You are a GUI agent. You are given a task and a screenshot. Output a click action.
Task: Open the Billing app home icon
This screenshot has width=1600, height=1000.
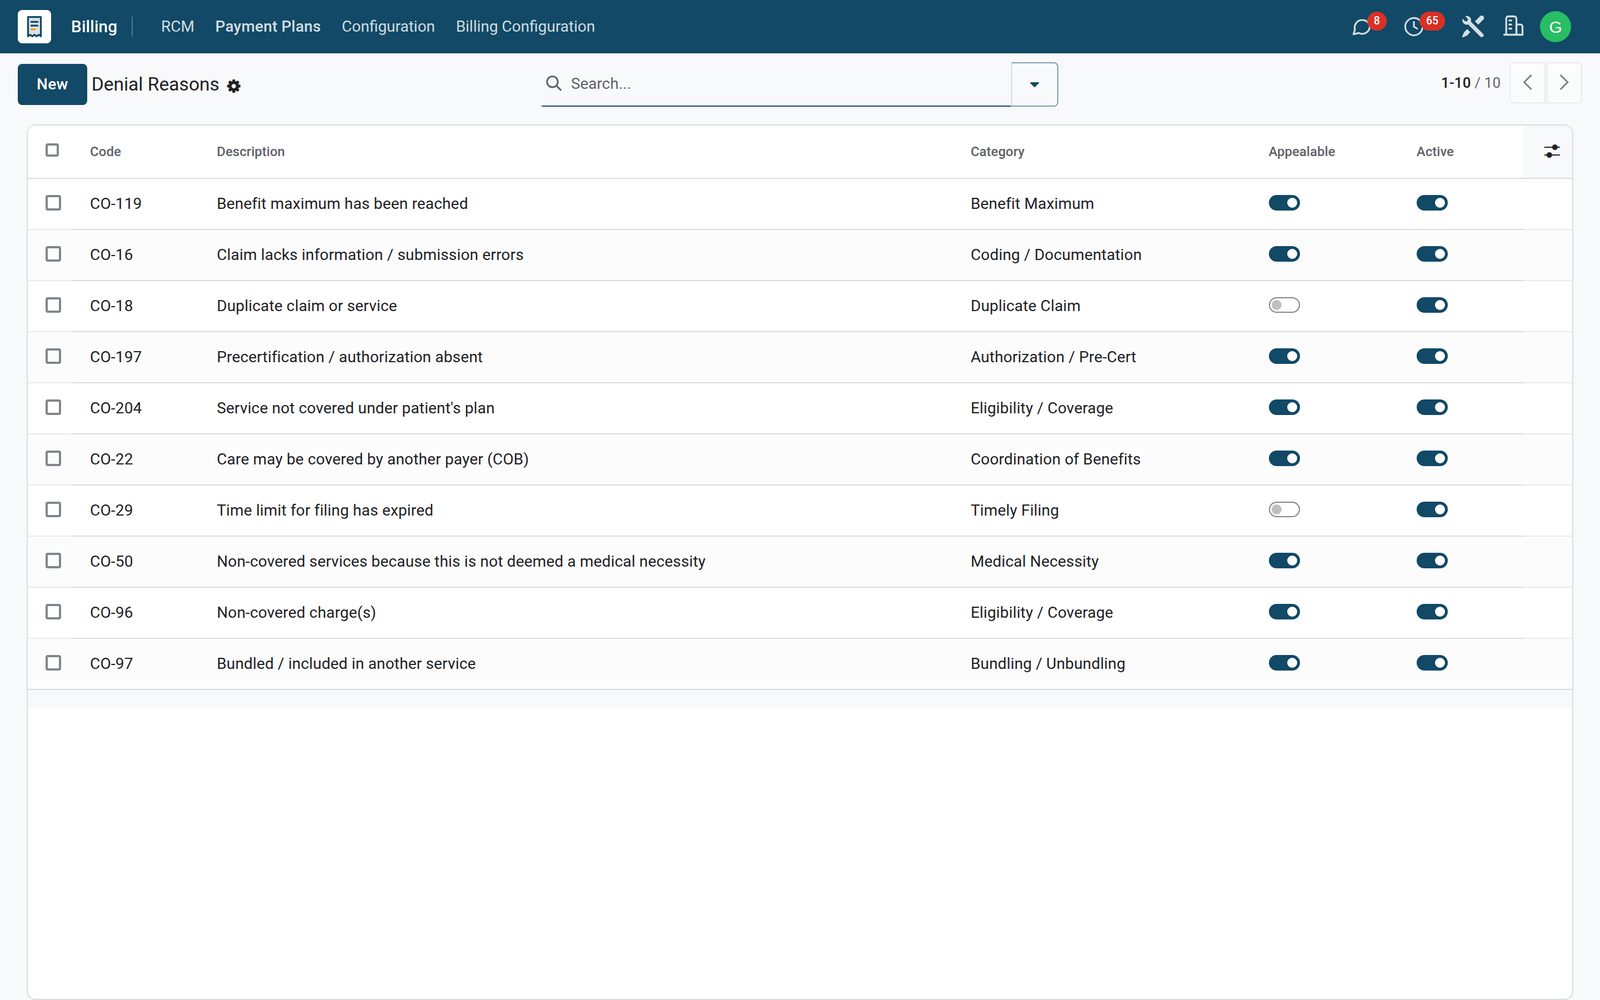(34, 26)
